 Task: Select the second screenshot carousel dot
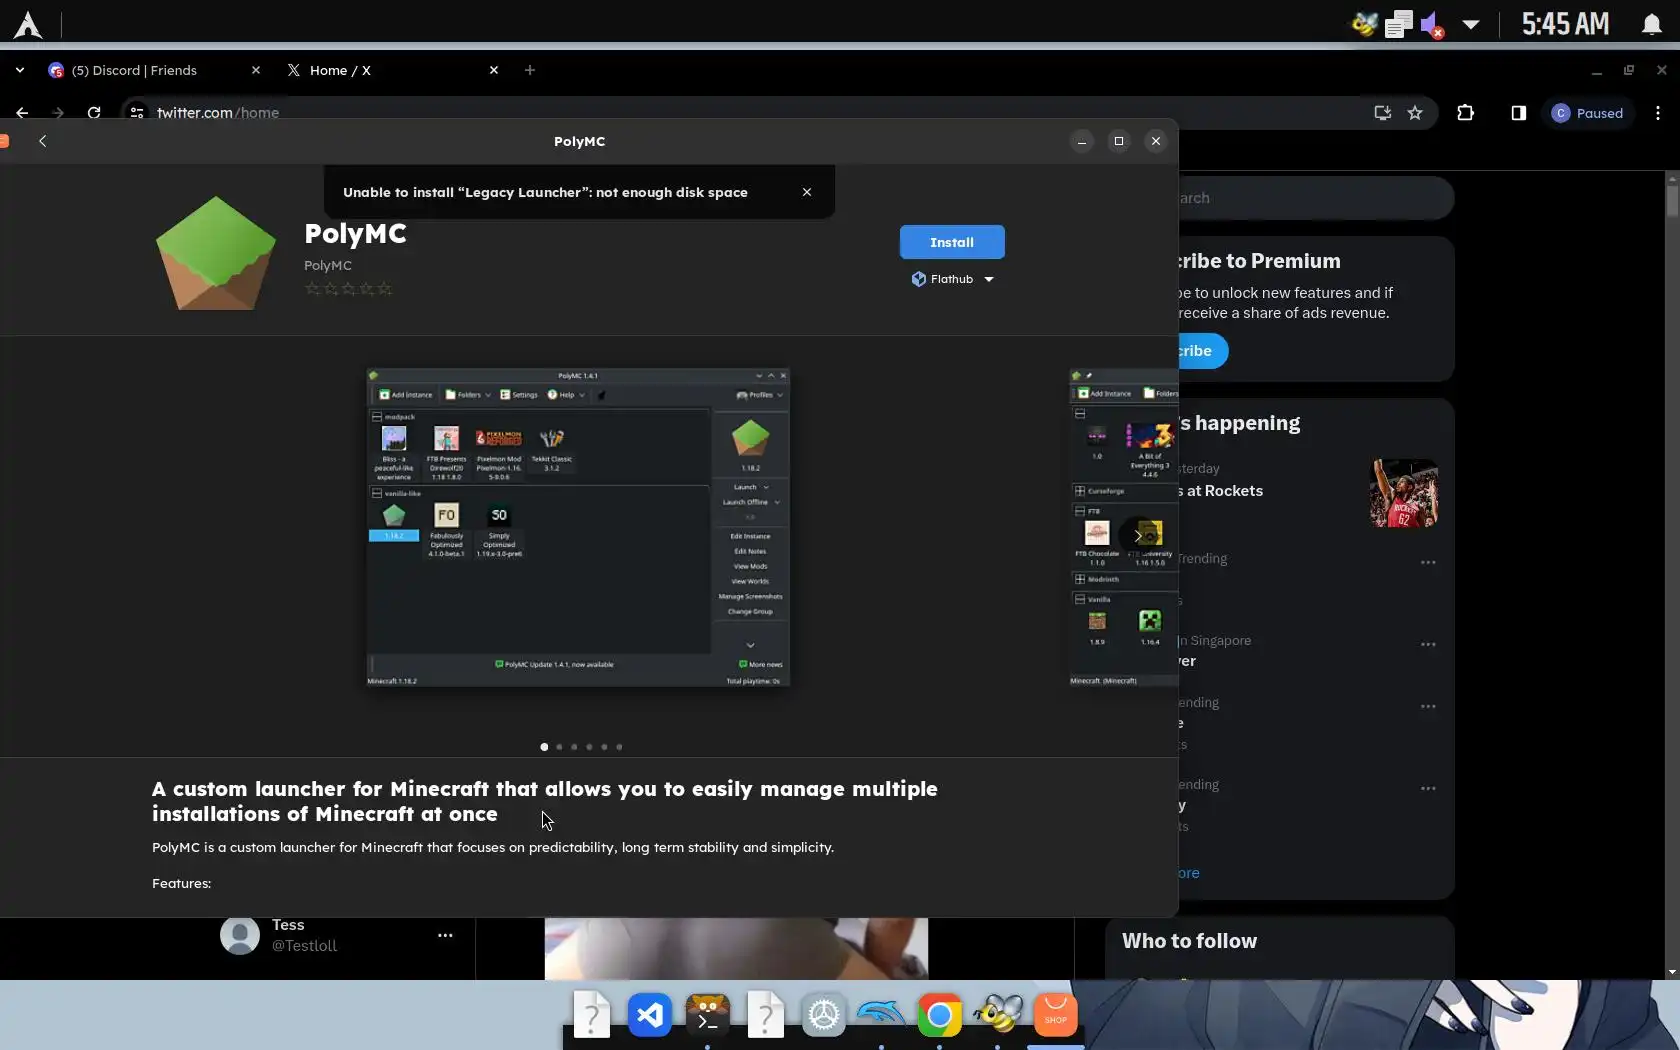coord(559,747)
